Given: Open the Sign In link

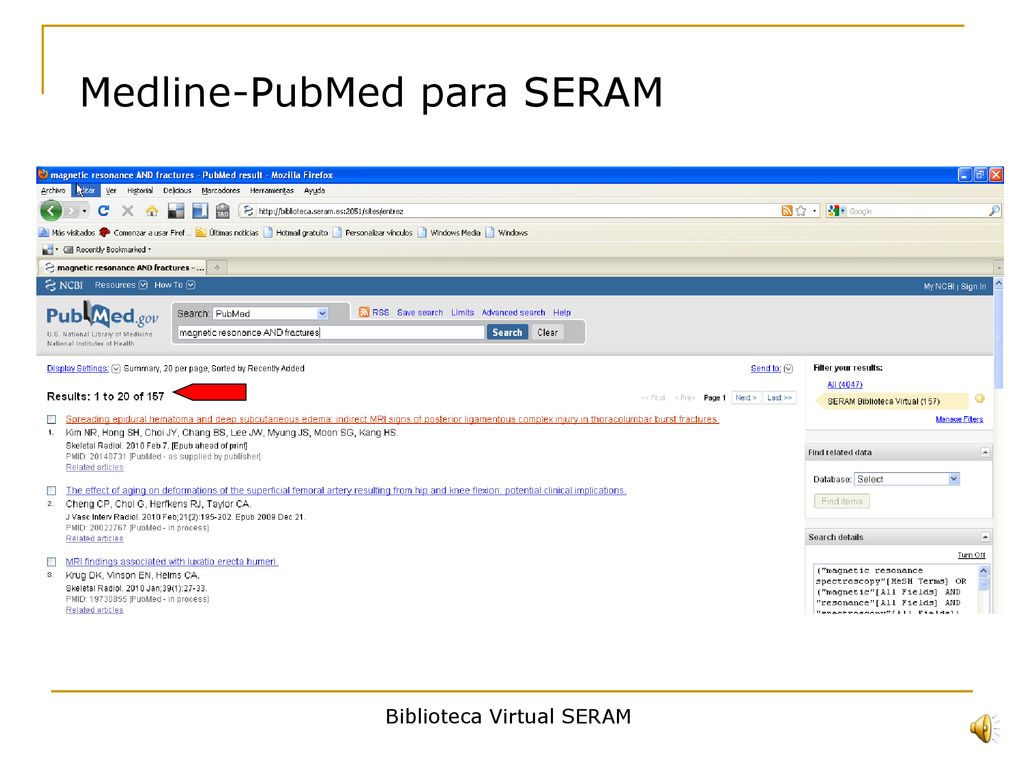Looking at the screenshot, I should click(973, 286).
